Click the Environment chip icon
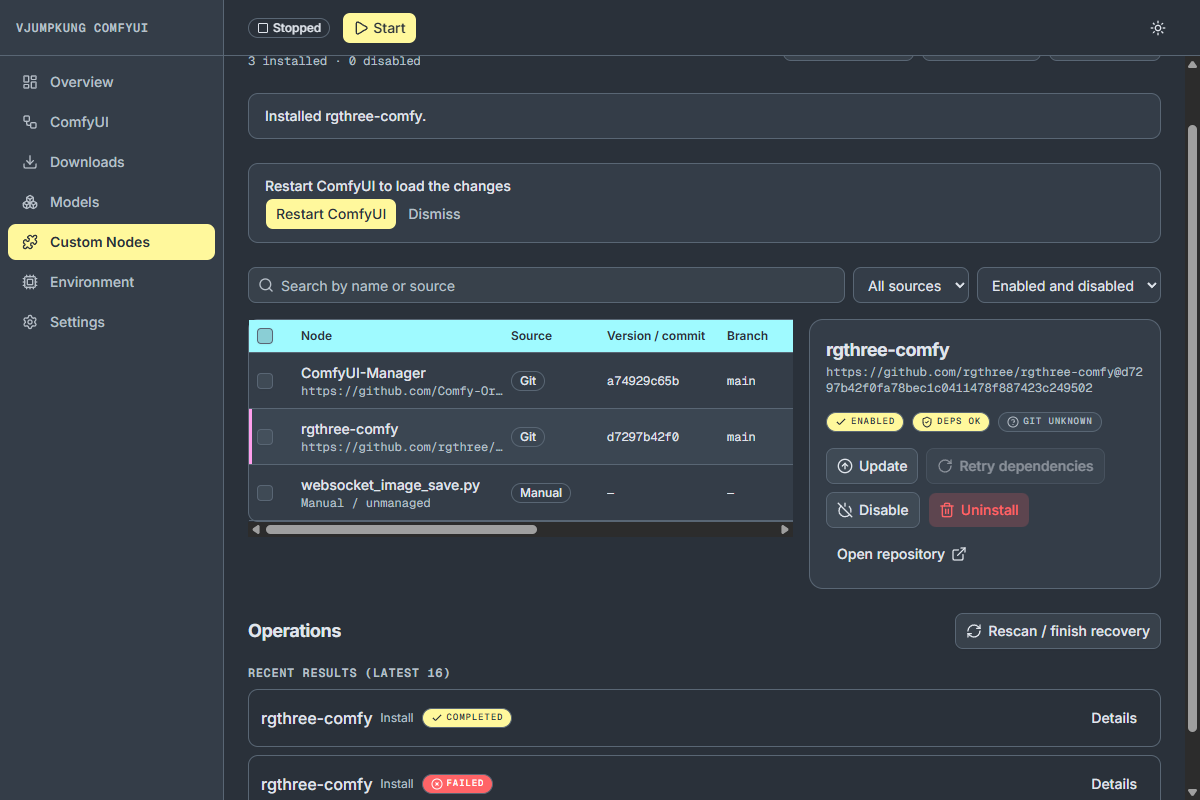Viewport: 1200px width, 800px height. 30,282
